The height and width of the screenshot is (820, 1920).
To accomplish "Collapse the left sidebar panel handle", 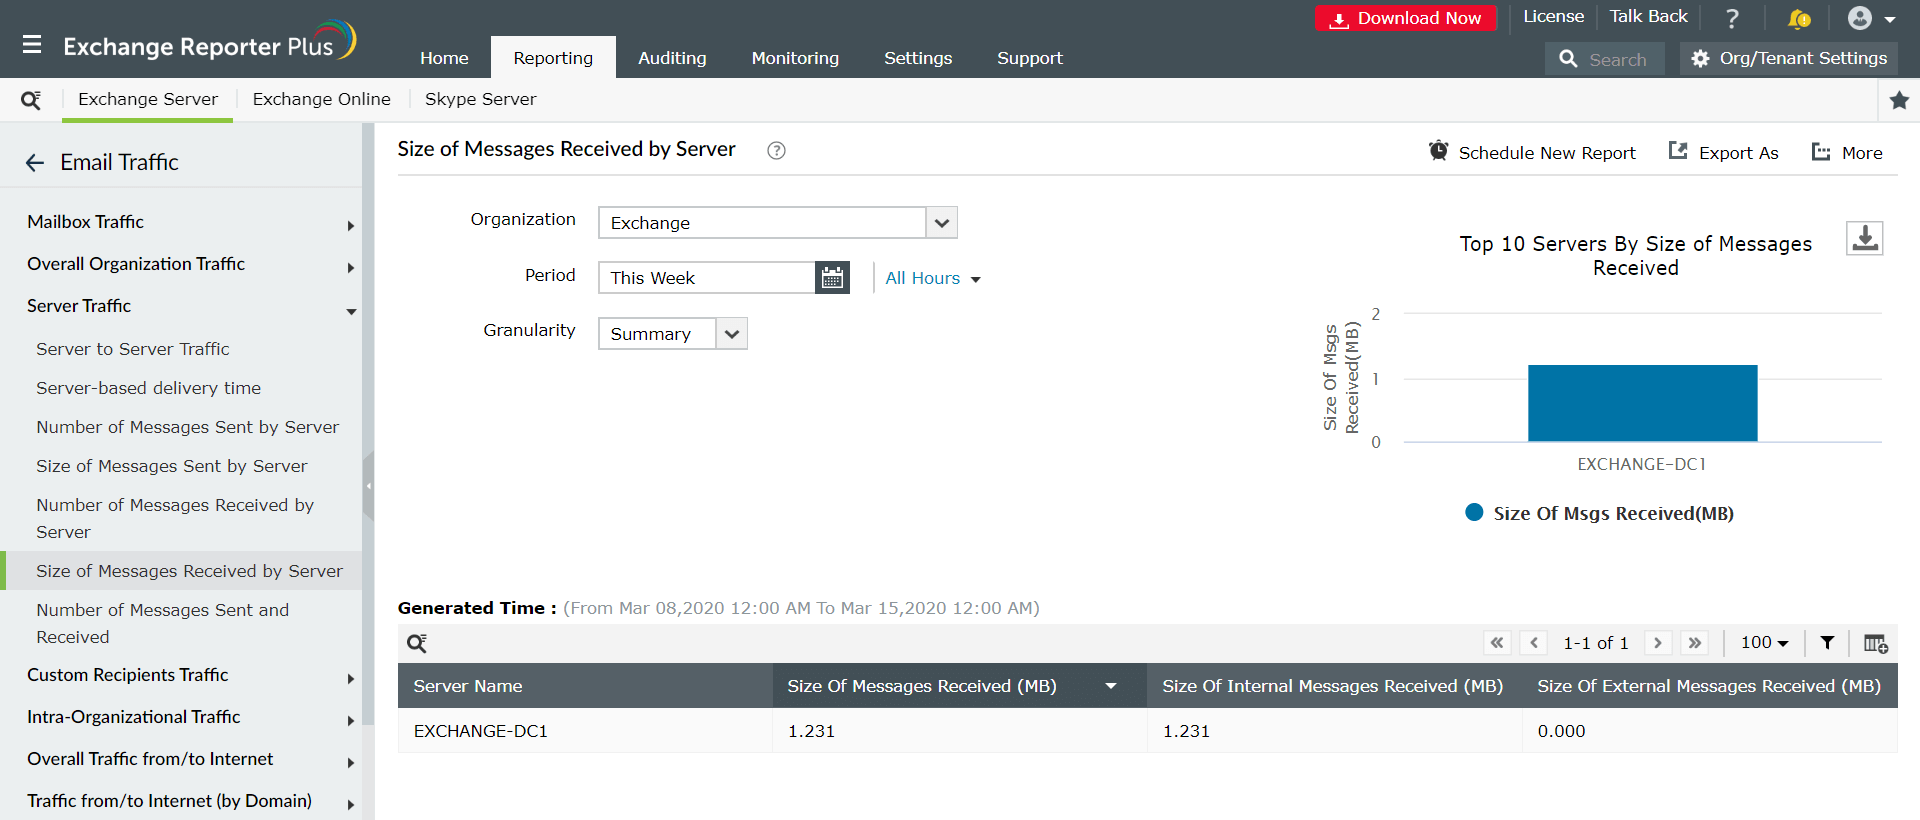I will (368, 486).
